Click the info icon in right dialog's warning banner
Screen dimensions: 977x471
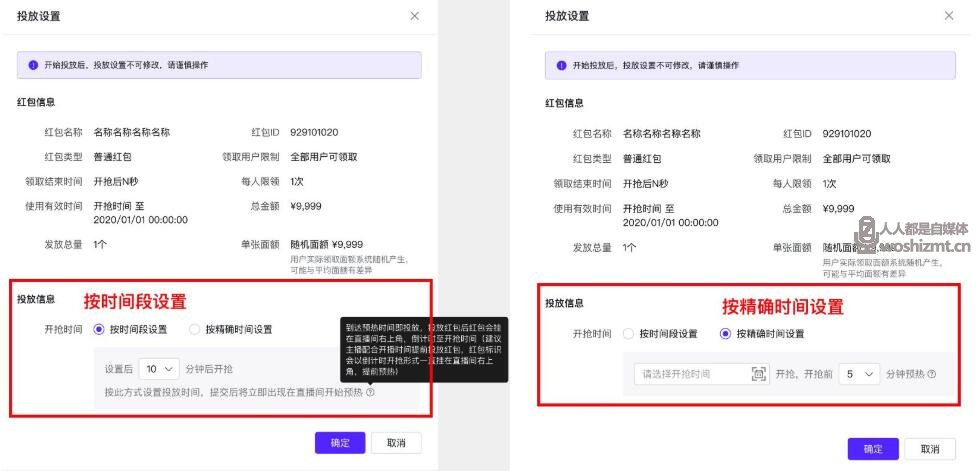(561, 65)
